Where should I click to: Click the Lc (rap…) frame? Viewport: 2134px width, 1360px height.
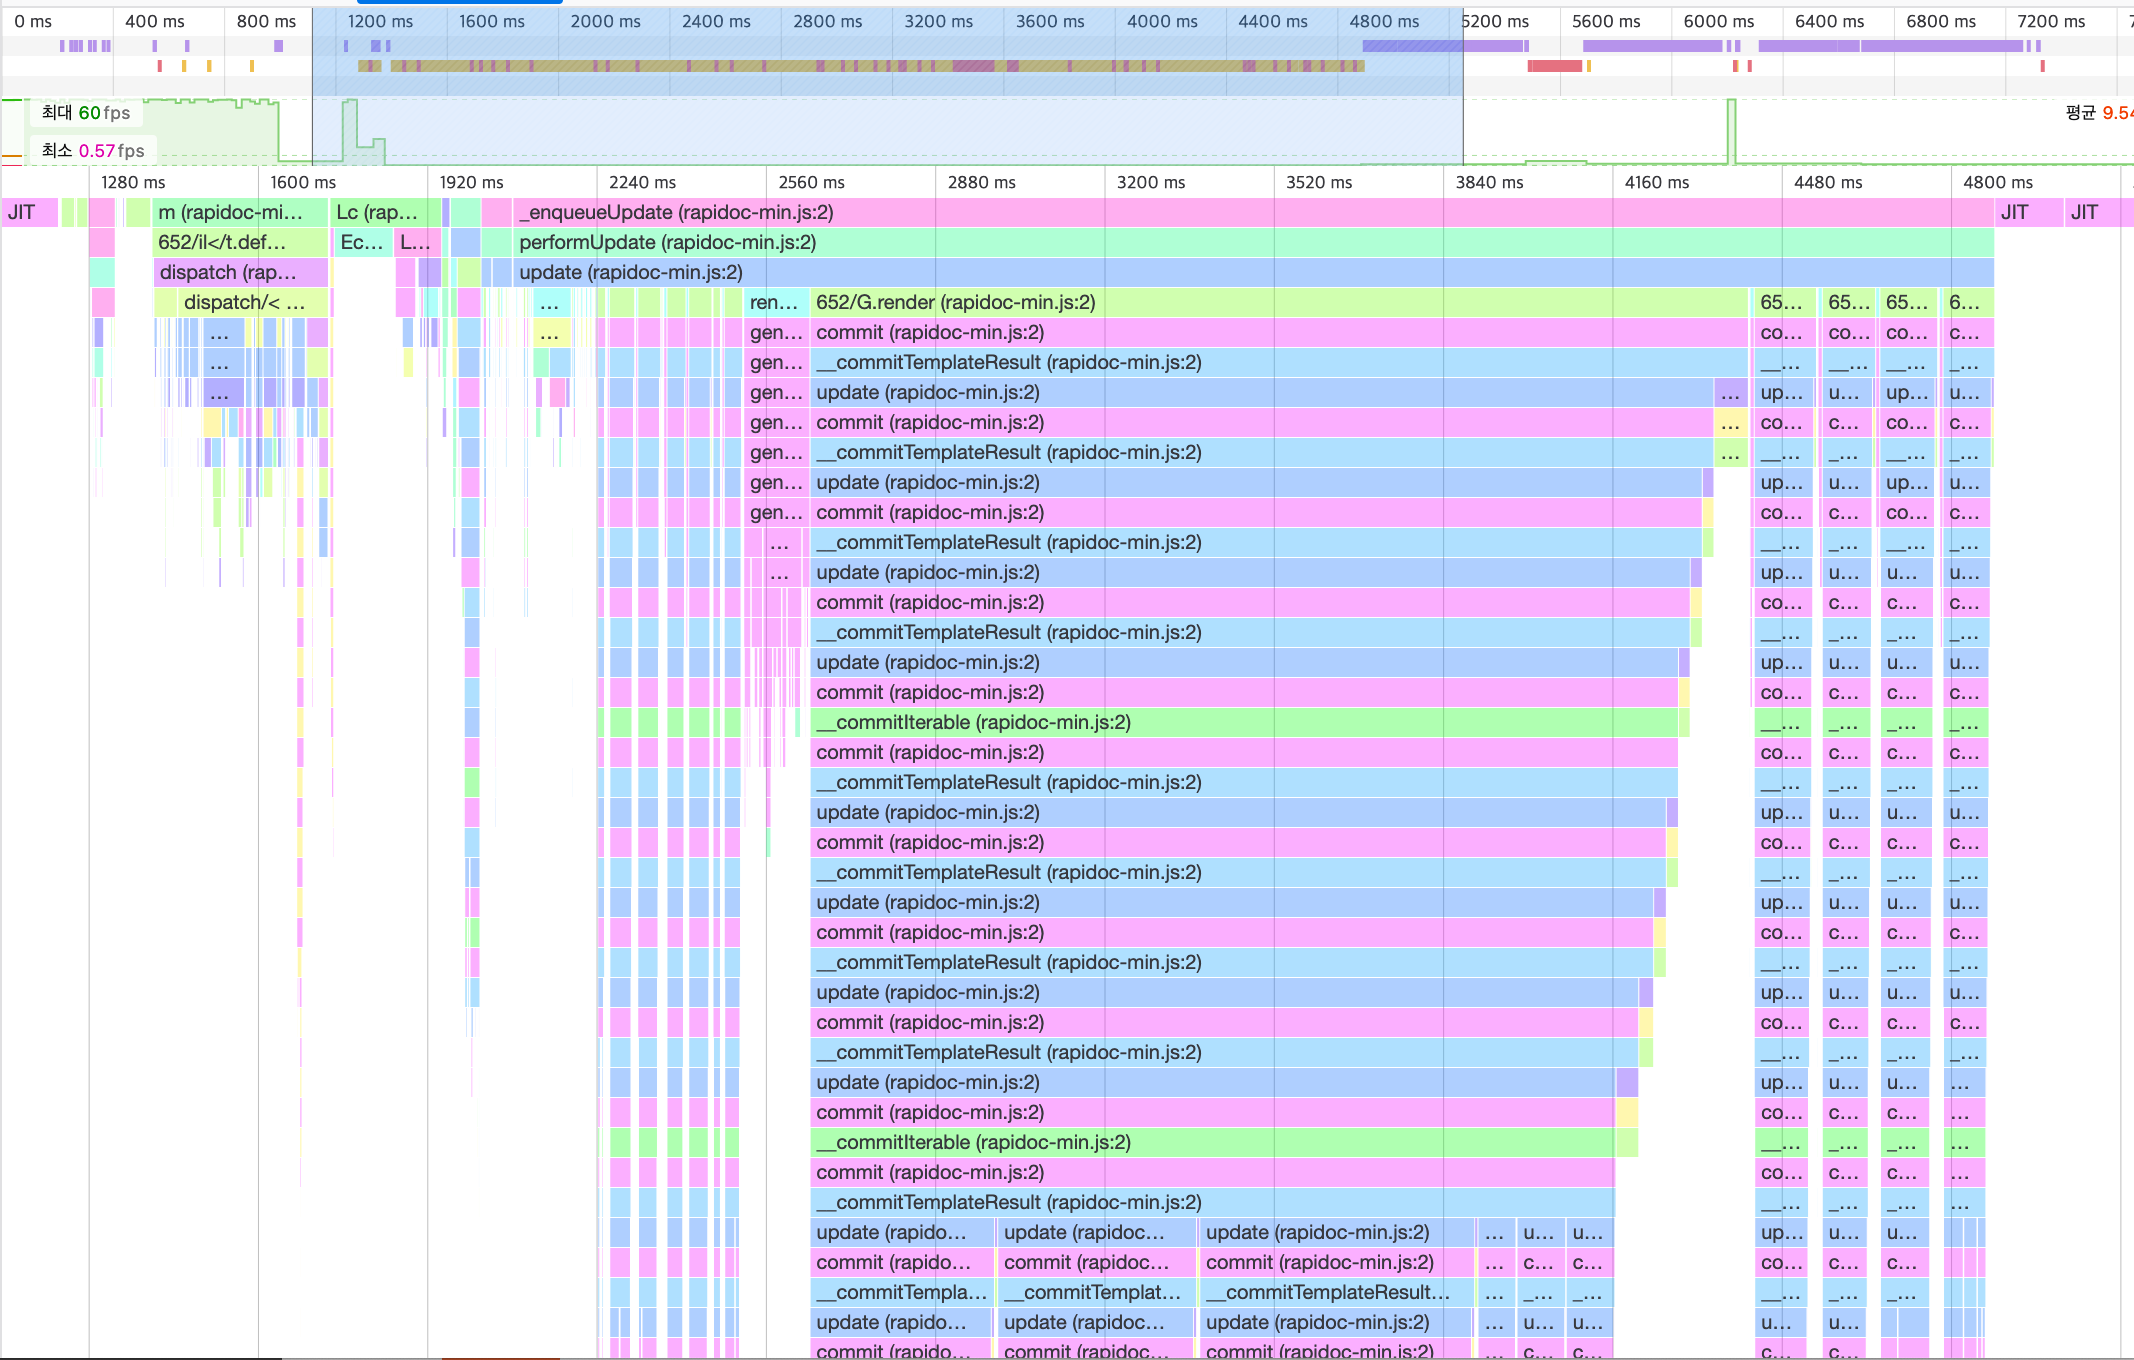point(378,212)
